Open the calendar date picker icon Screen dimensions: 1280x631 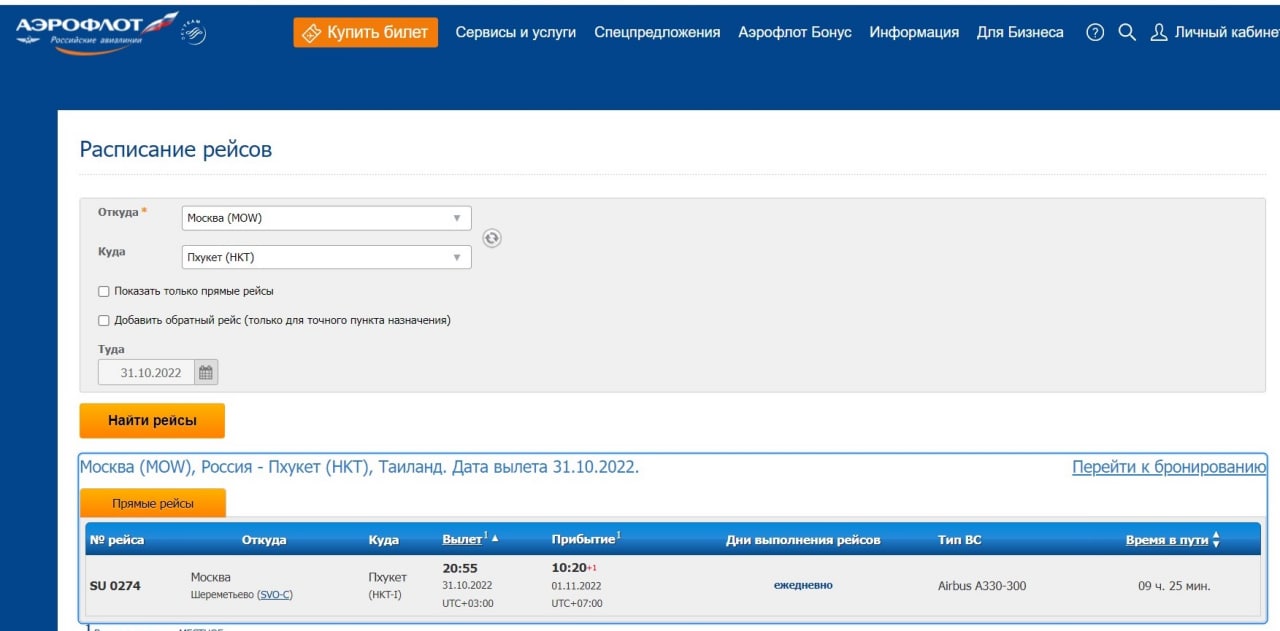205,373
